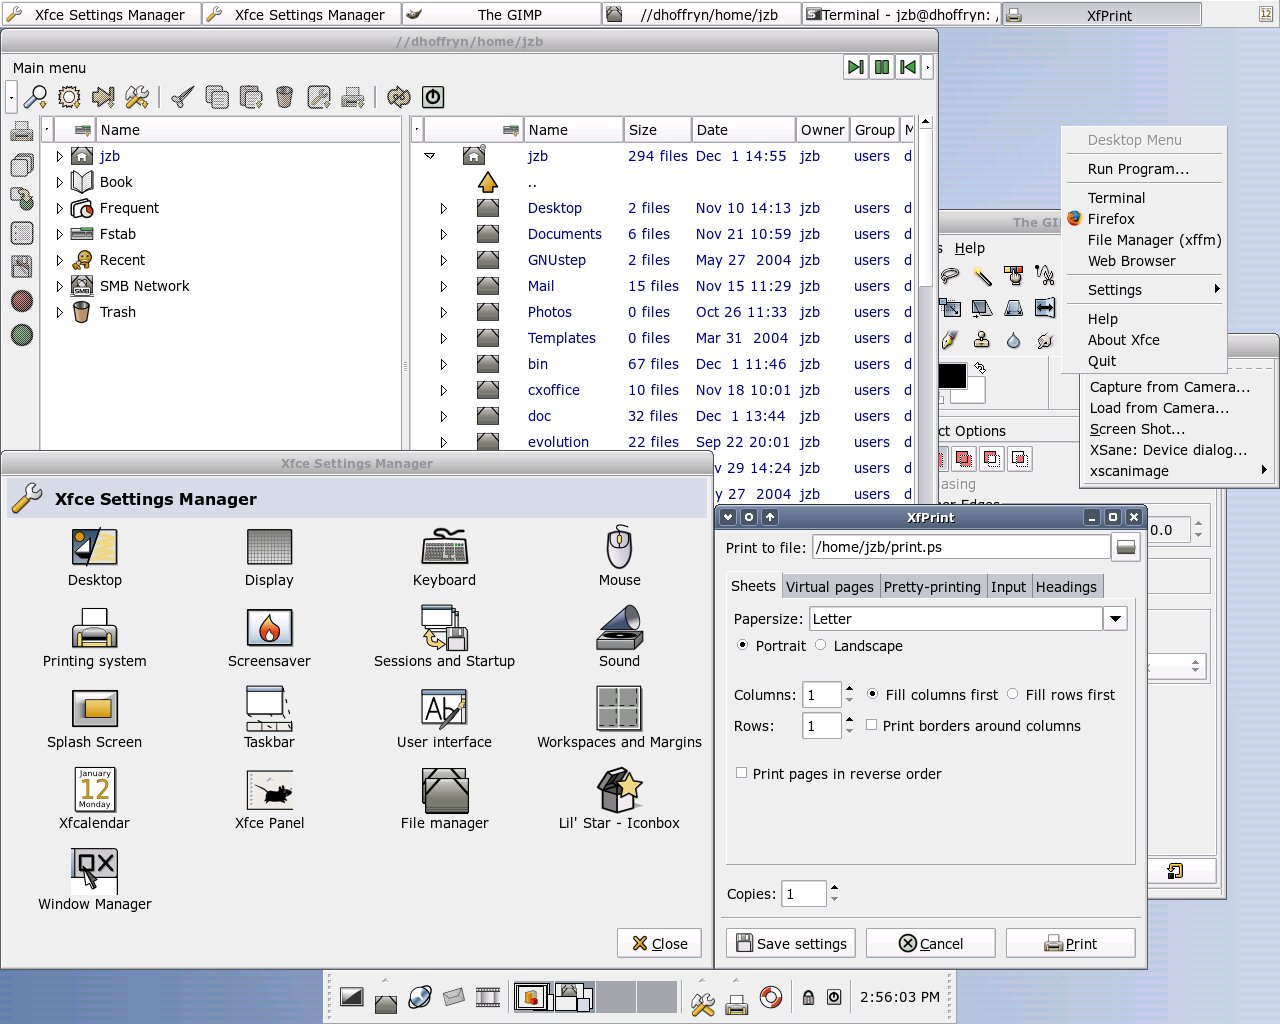Click the browse file button next to print path
This screenshot has width=1280, height=1024.
tap(1125, 547)
